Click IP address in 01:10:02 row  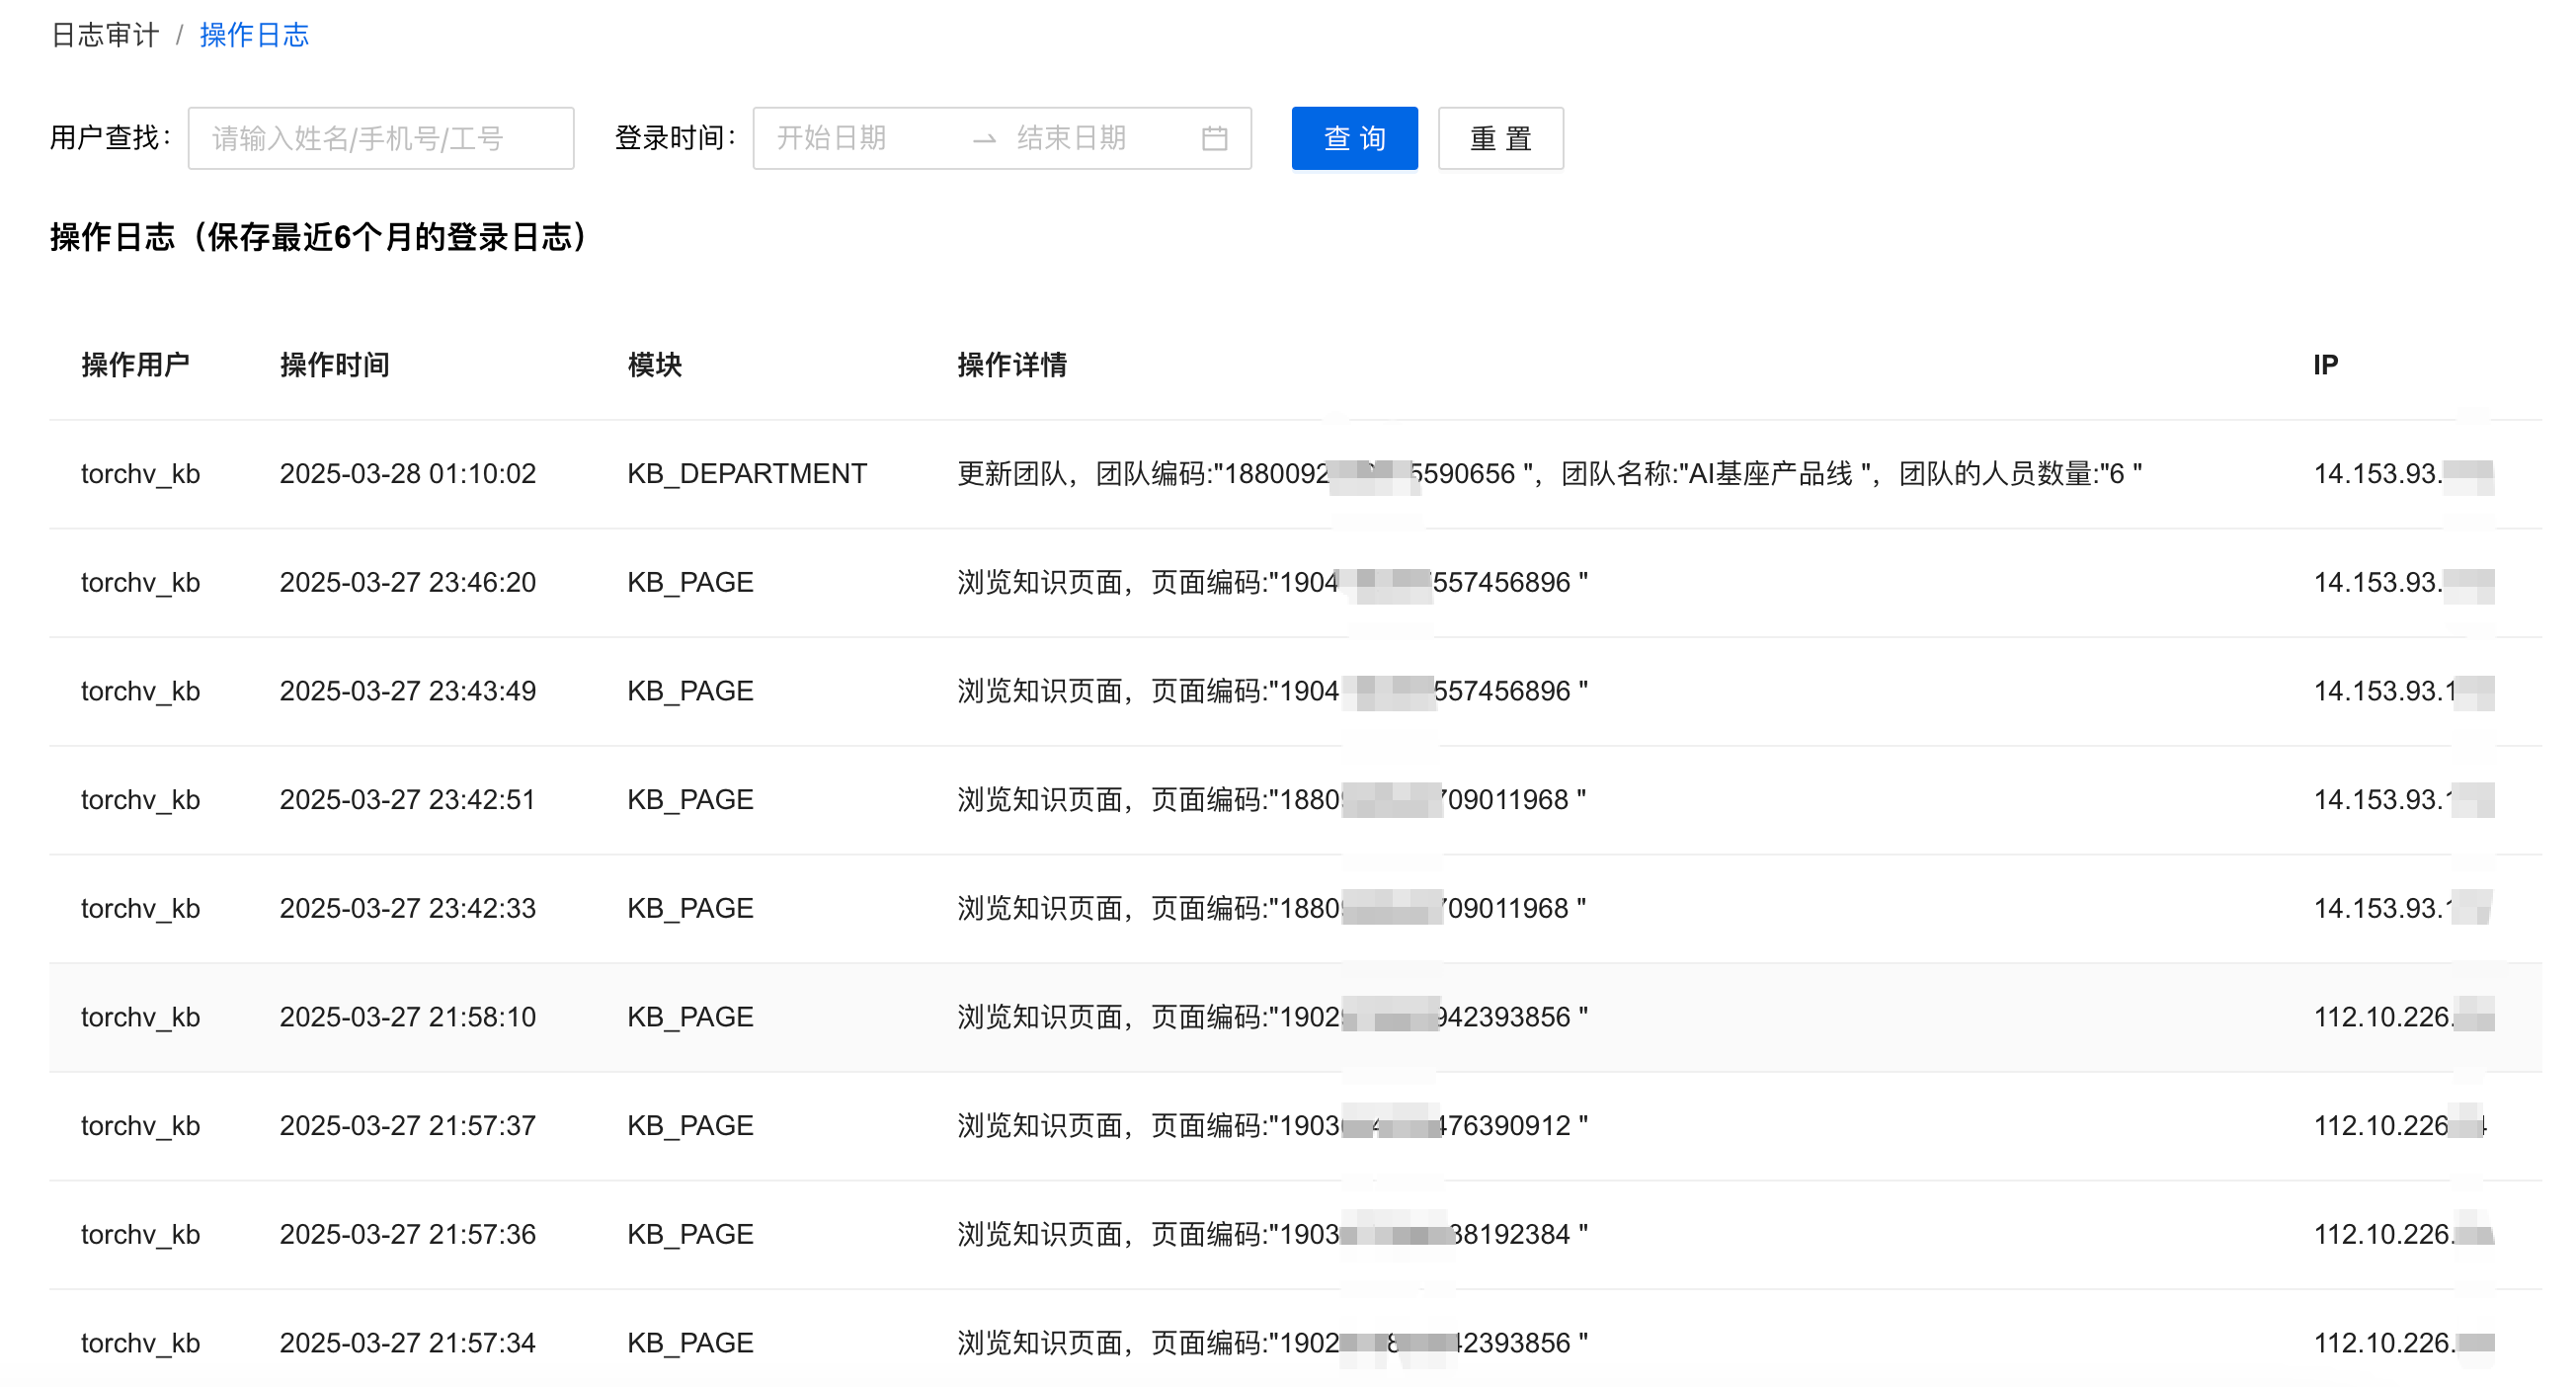click(2403, 474)
